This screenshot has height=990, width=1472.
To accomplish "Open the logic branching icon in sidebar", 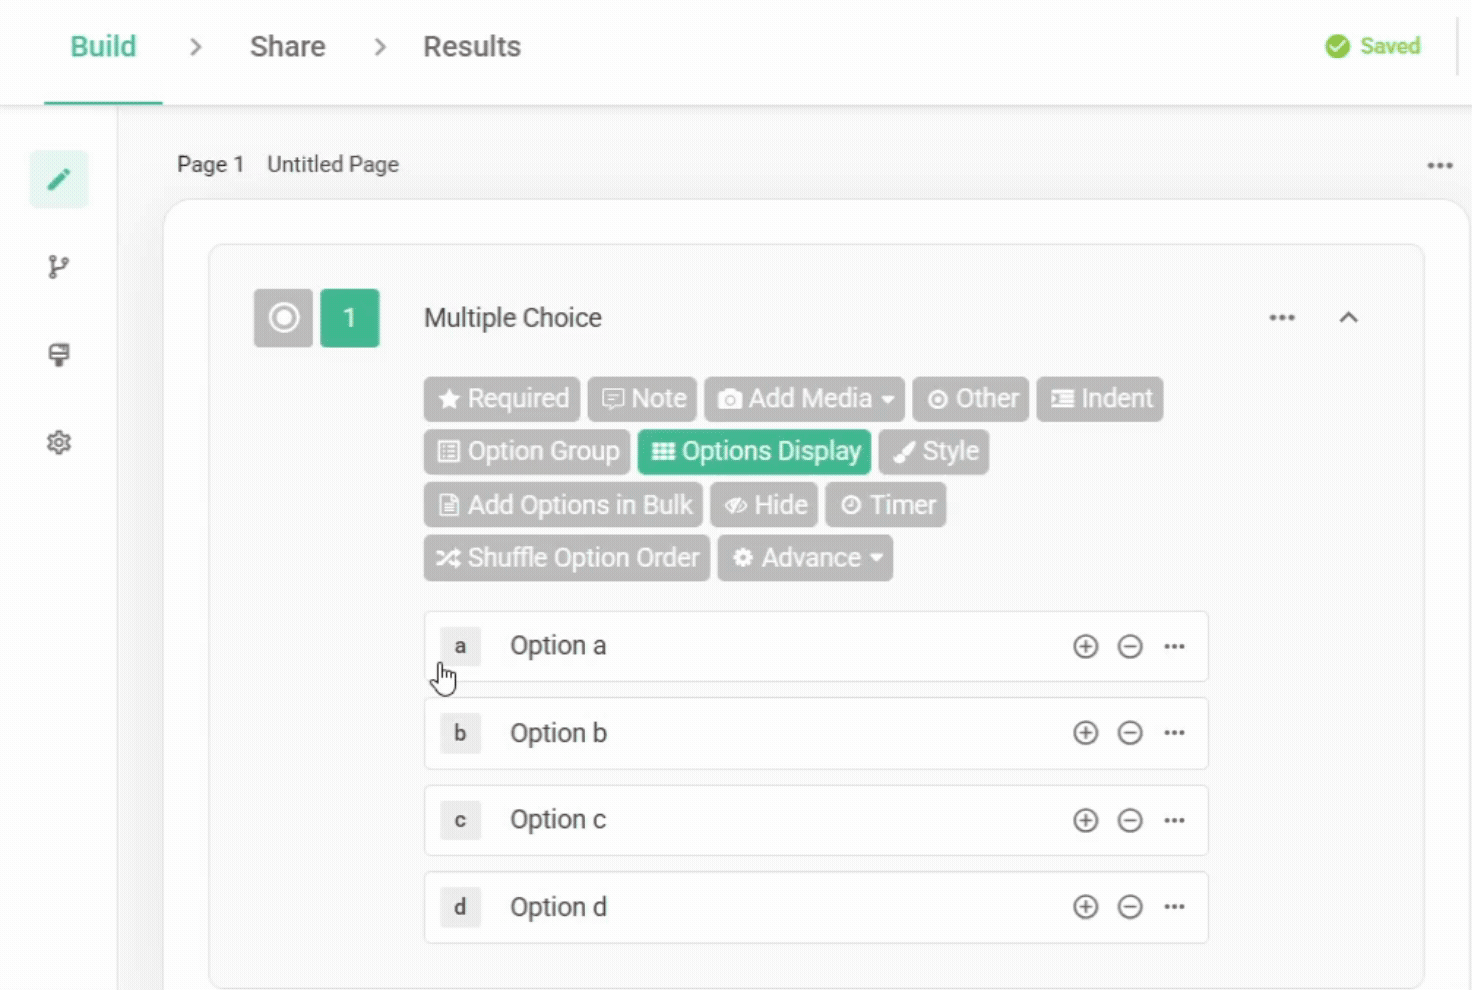I will point(58,266).
